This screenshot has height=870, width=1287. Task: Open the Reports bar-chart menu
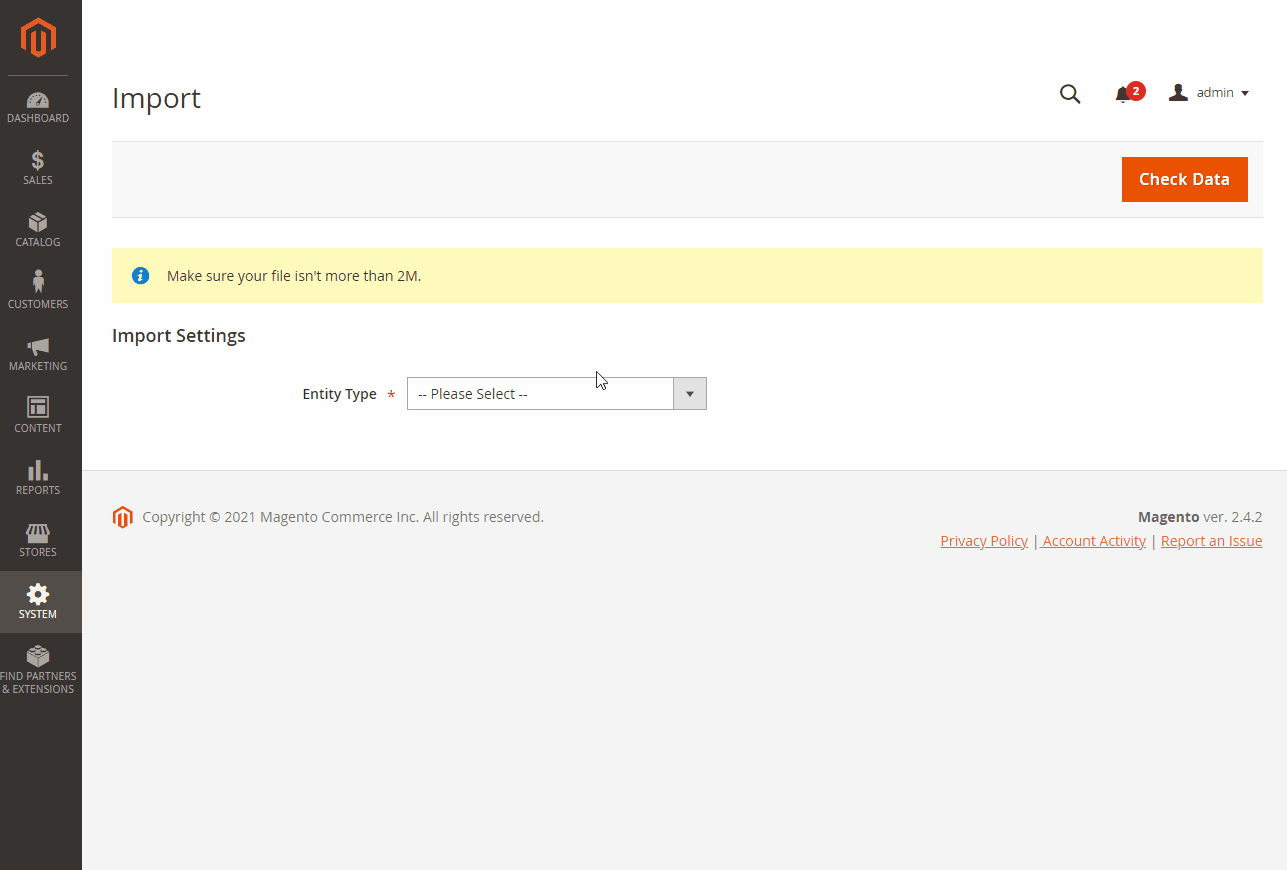point(38,478)
